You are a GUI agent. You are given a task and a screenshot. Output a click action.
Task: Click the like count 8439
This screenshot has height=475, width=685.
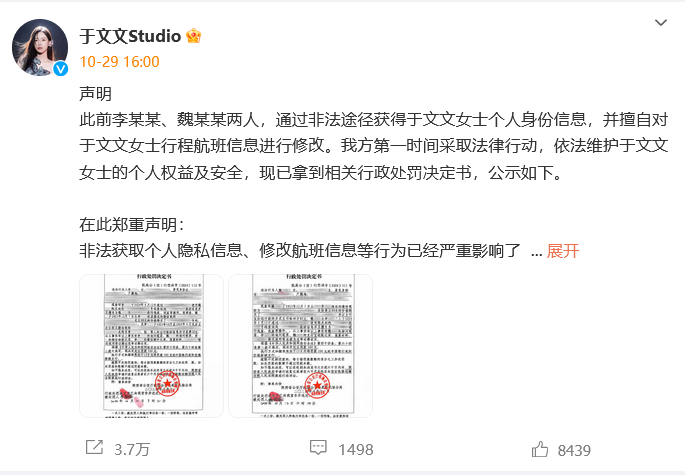tap(574, 451)
